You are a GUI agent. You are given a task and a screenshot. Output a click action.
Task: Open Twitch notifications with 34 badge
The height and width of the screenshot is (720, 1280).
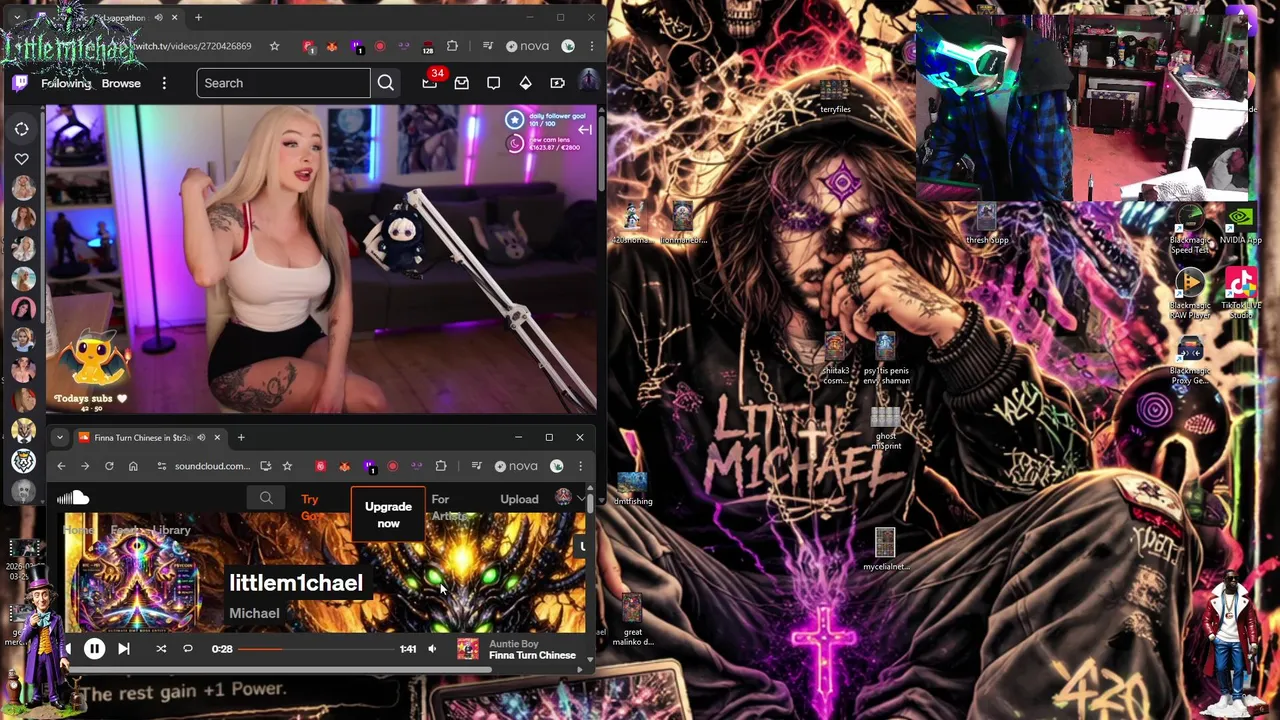click(x=431, y=81)
